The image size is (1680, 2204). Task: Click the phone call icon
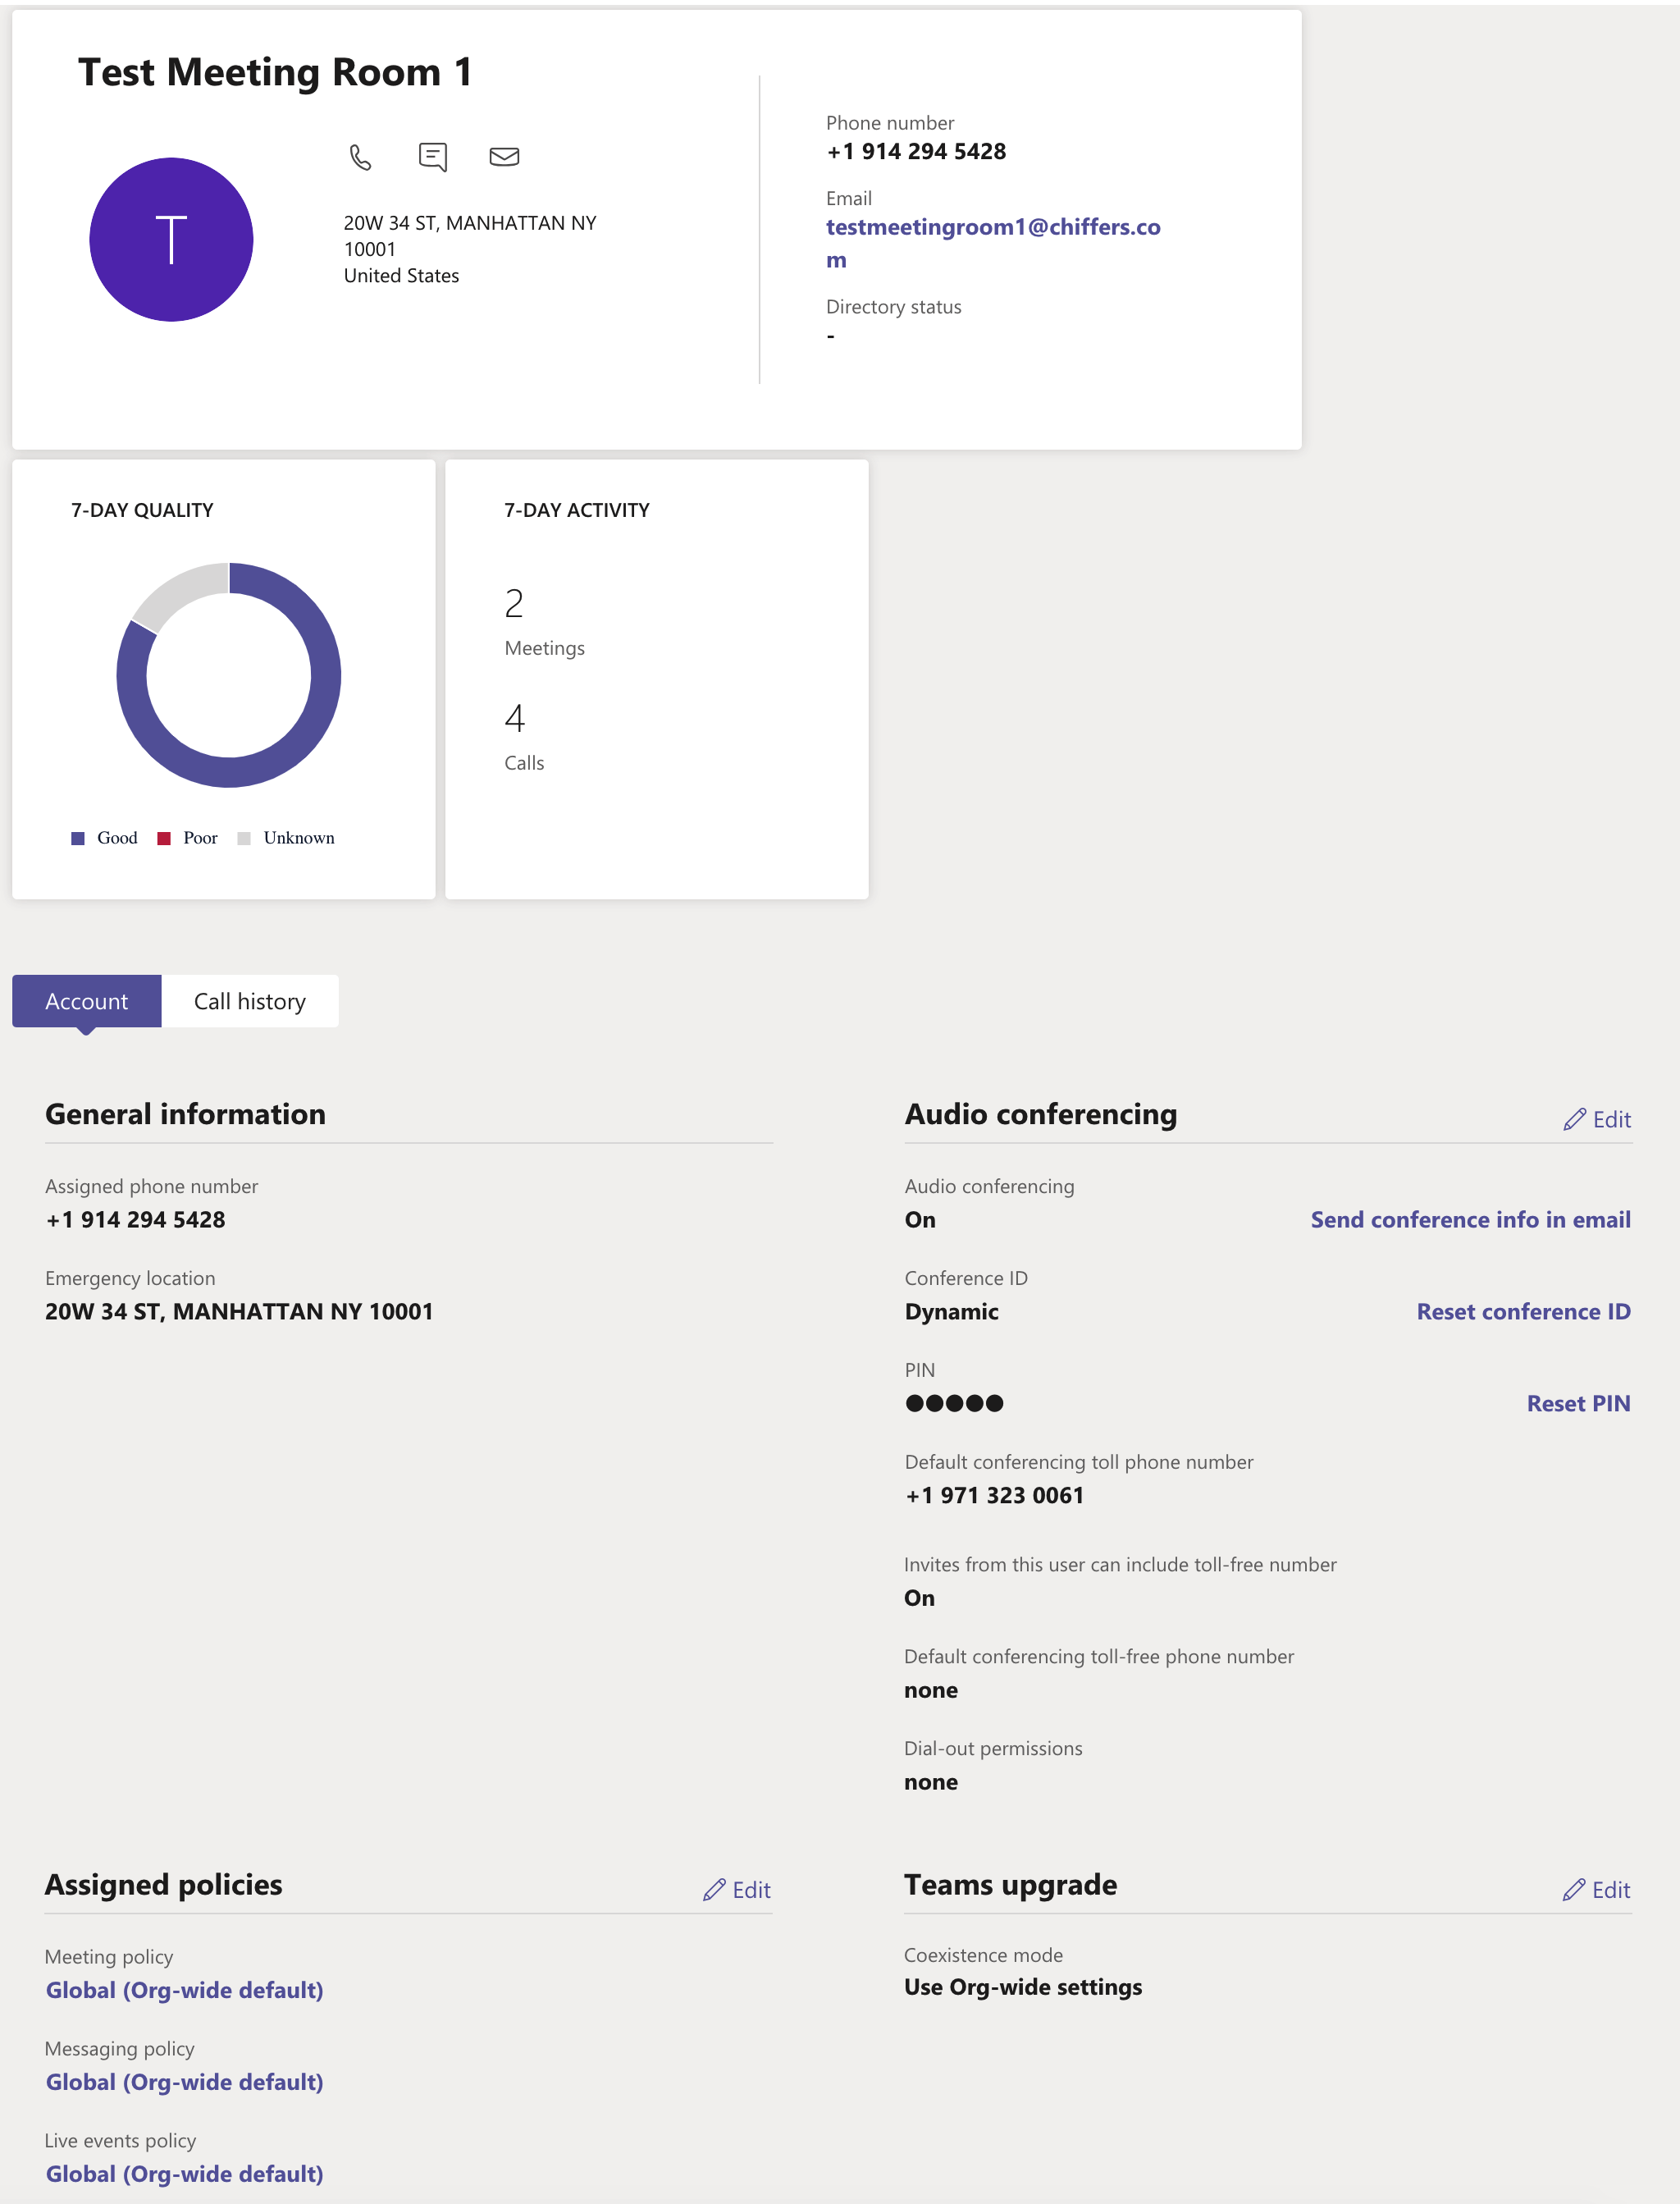[360, 157]
